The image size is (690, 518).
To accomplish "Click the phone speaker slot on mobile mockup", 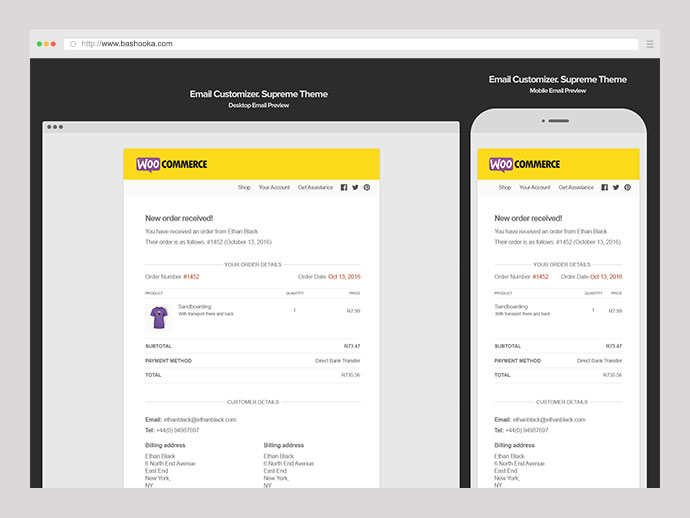I will 558,121.
